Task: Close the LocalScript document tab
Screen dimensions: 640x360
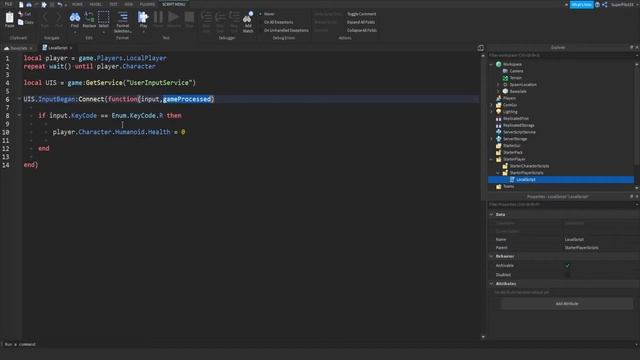Action: tap(71, 48)
